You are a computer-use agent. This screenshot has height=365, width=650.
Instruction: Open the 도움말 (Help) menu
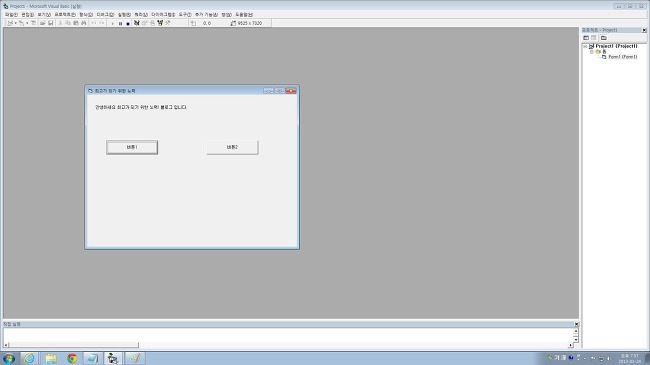tap(244, 15)
